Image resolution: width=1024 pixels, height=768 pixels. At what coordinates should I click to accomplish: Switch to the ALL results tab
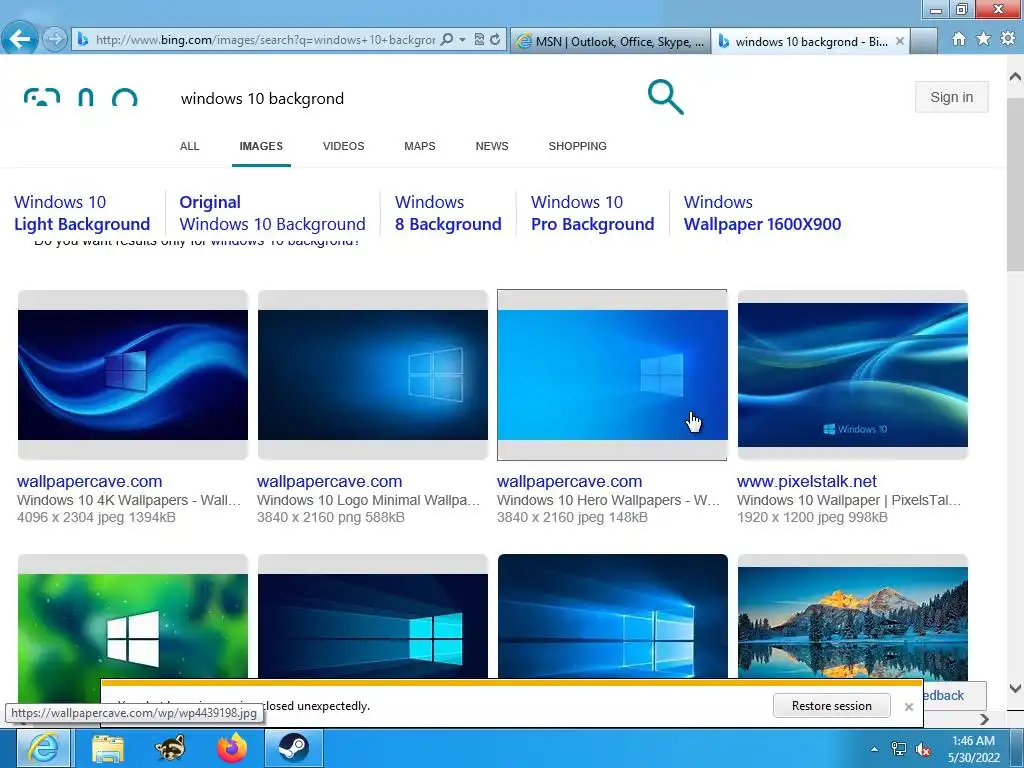pos(189,146)
